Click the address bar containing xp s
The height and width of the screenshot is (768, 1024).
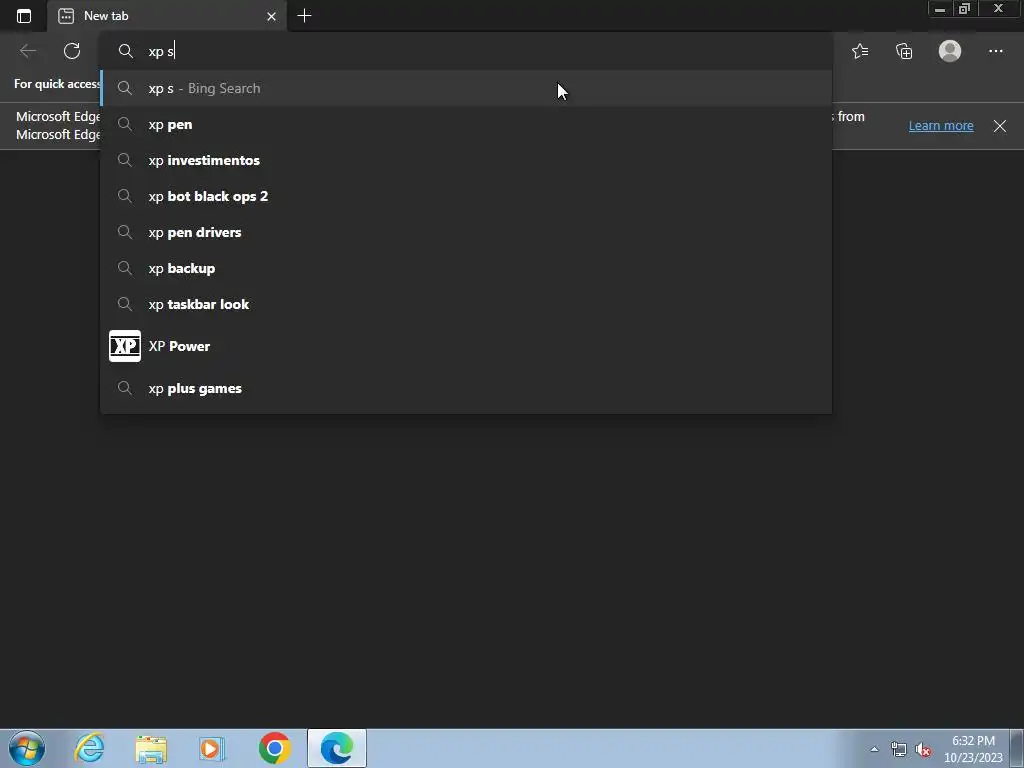[466, 51]
